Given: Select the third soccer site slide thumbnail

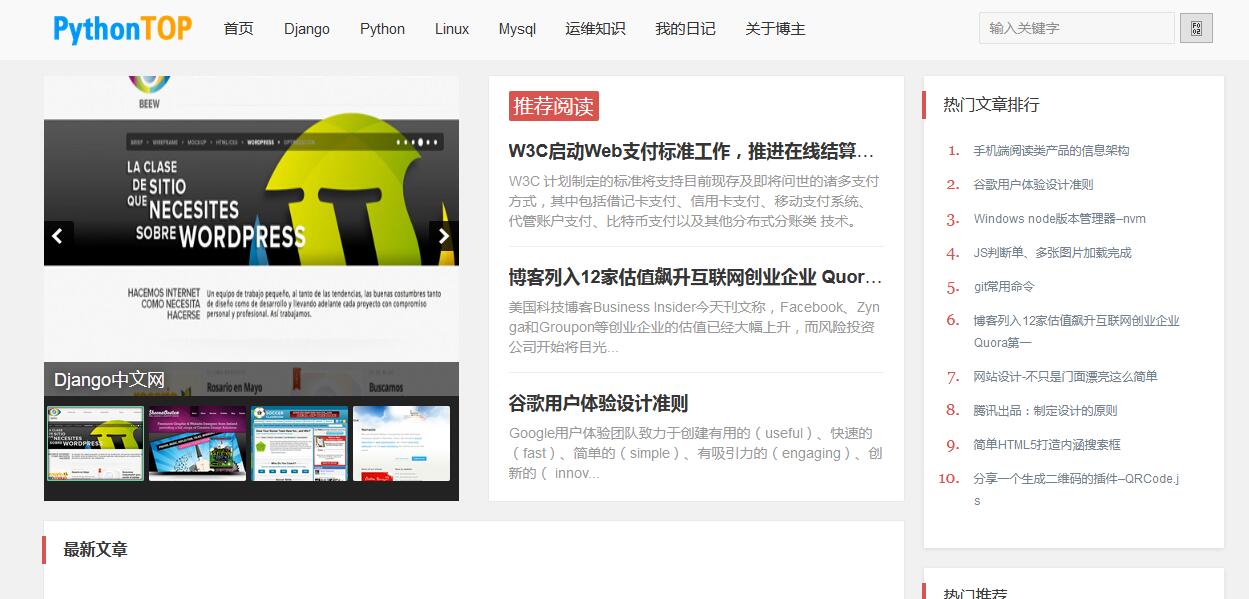Looking at the screenshot, I should 300,443.
